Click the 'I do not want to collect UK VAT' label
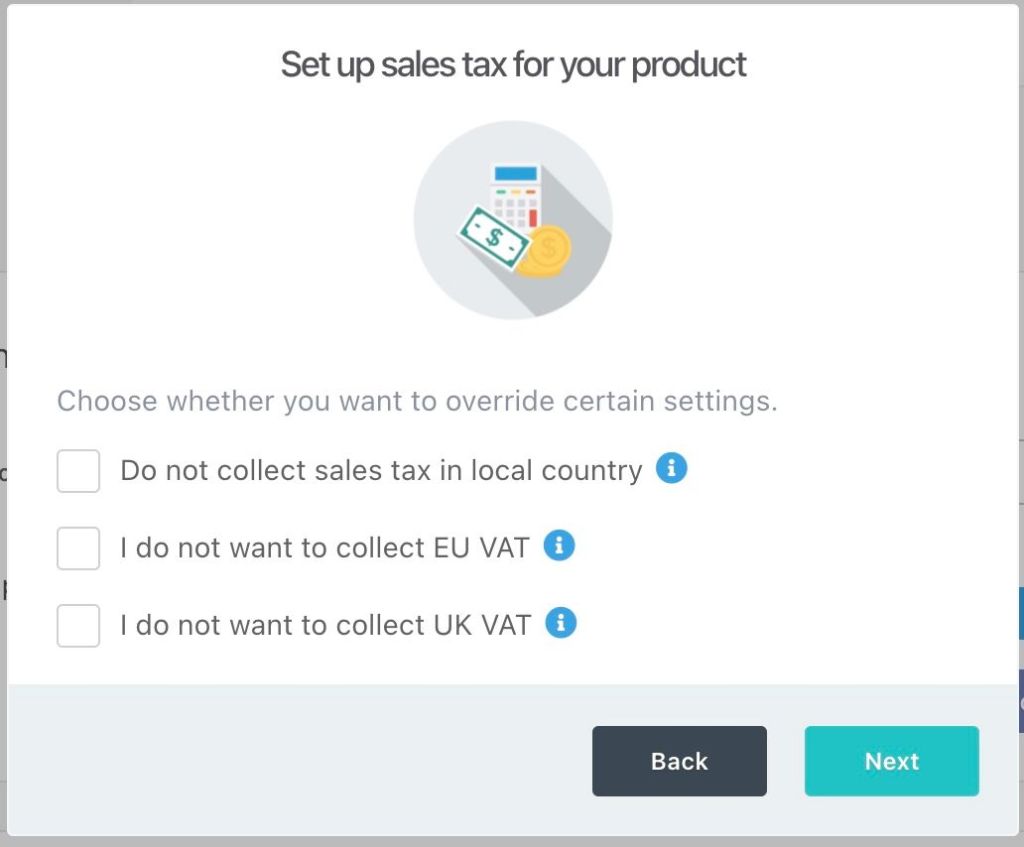1024x847 pixels. [325, 625]
